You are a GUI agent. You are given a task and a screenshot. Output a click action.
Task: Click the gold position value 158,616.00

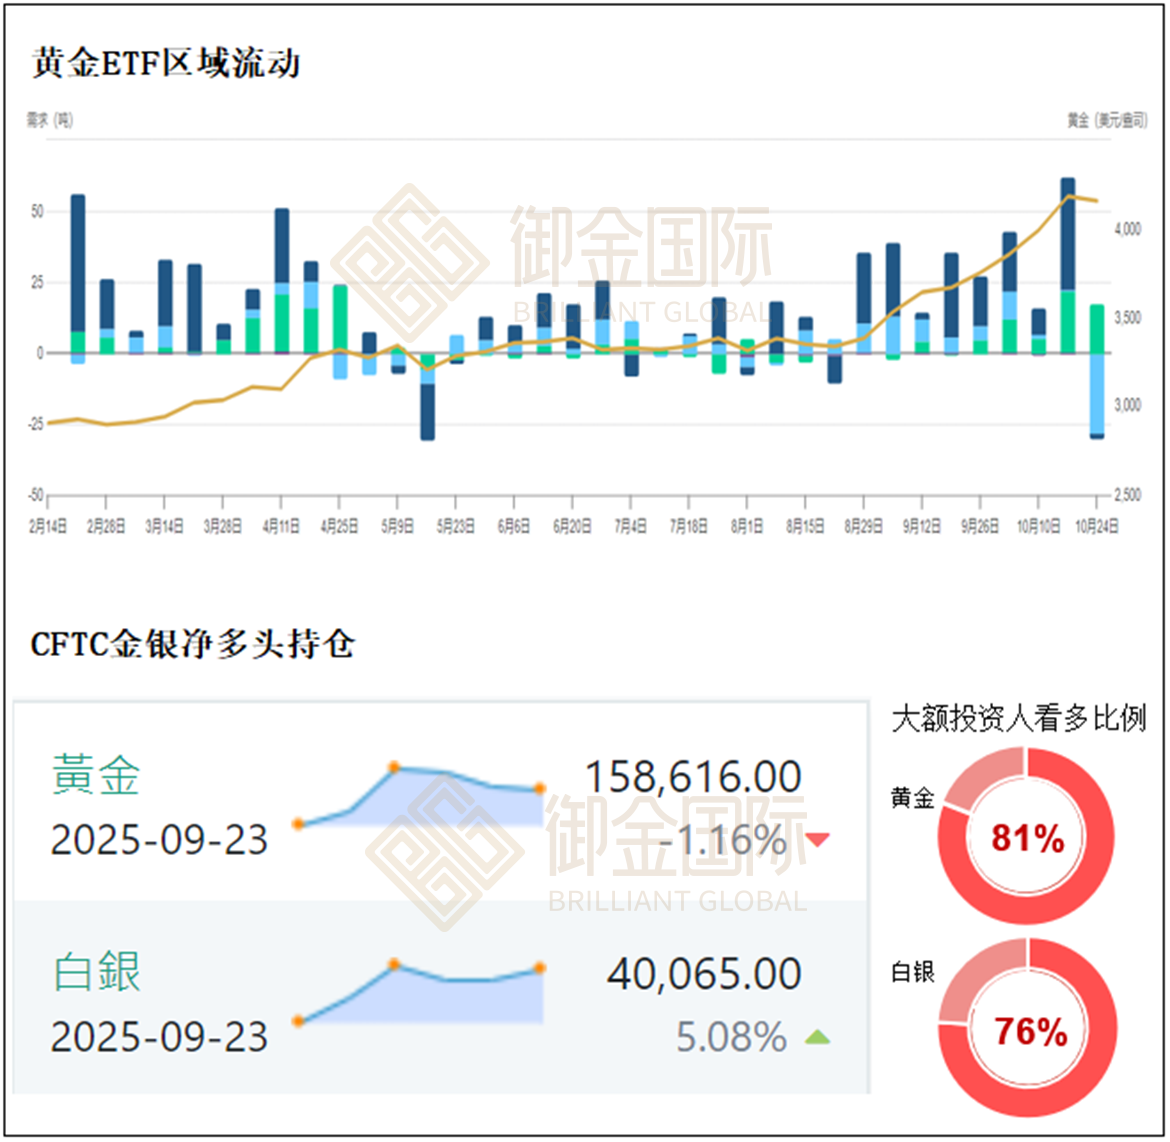click(692, 777)
